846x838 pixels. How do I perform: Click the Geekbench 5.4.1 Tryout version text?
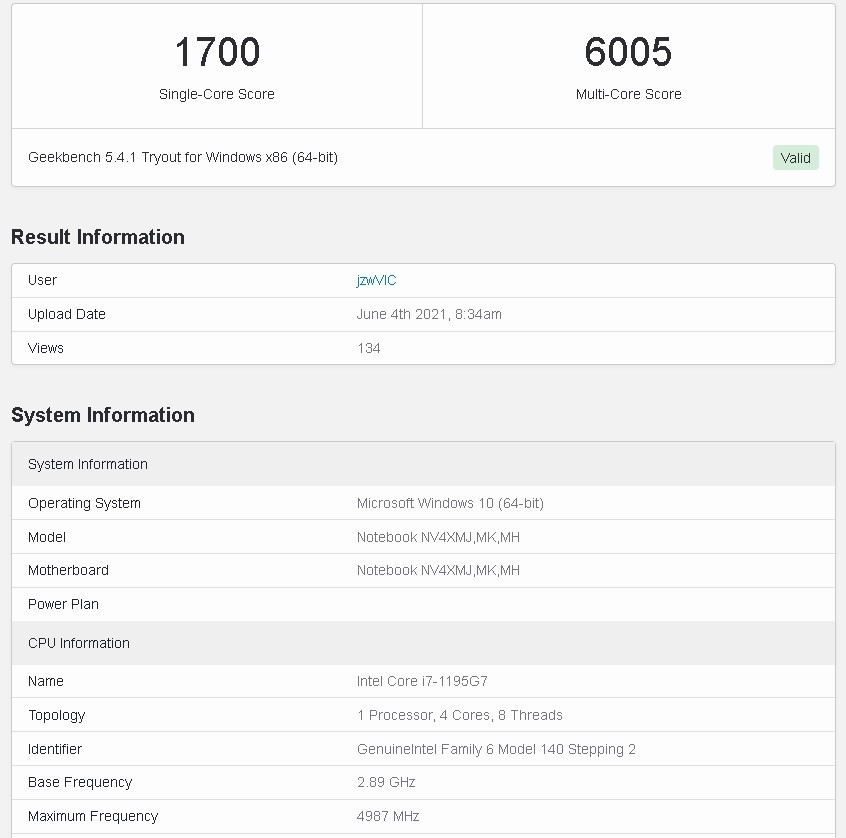pyautogui.click(x=183, y=157)
